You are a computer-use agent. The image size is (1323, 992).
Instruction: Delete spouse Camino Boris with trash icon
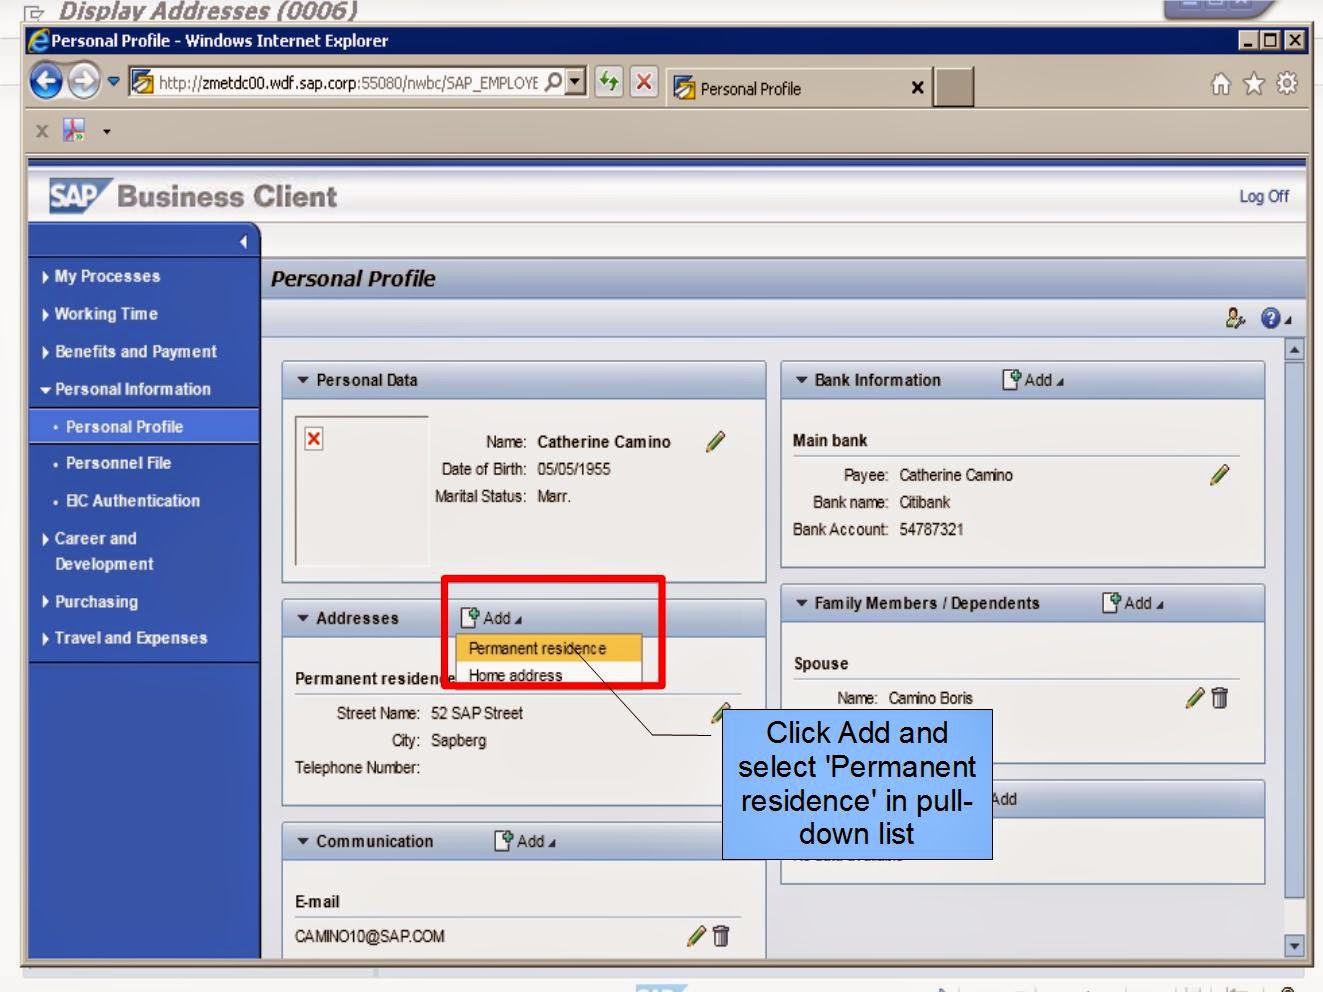pyautogui.click(x=1219, y=697)
